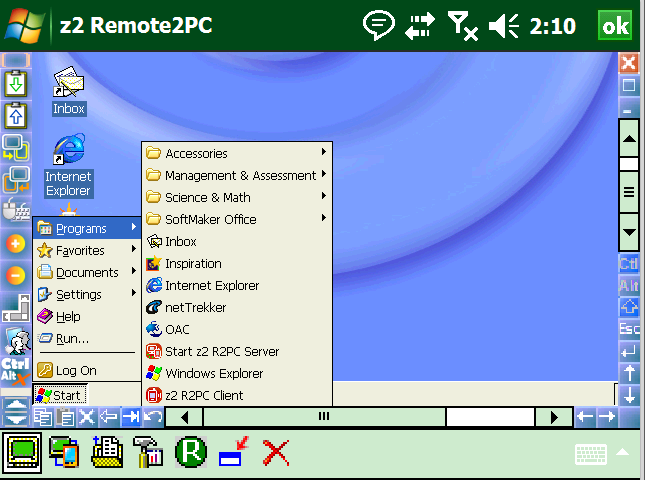Click the paste clipboard icon in the edit toolbar
The width and height of the screenshot is (645, 480).
pos(65,417)
